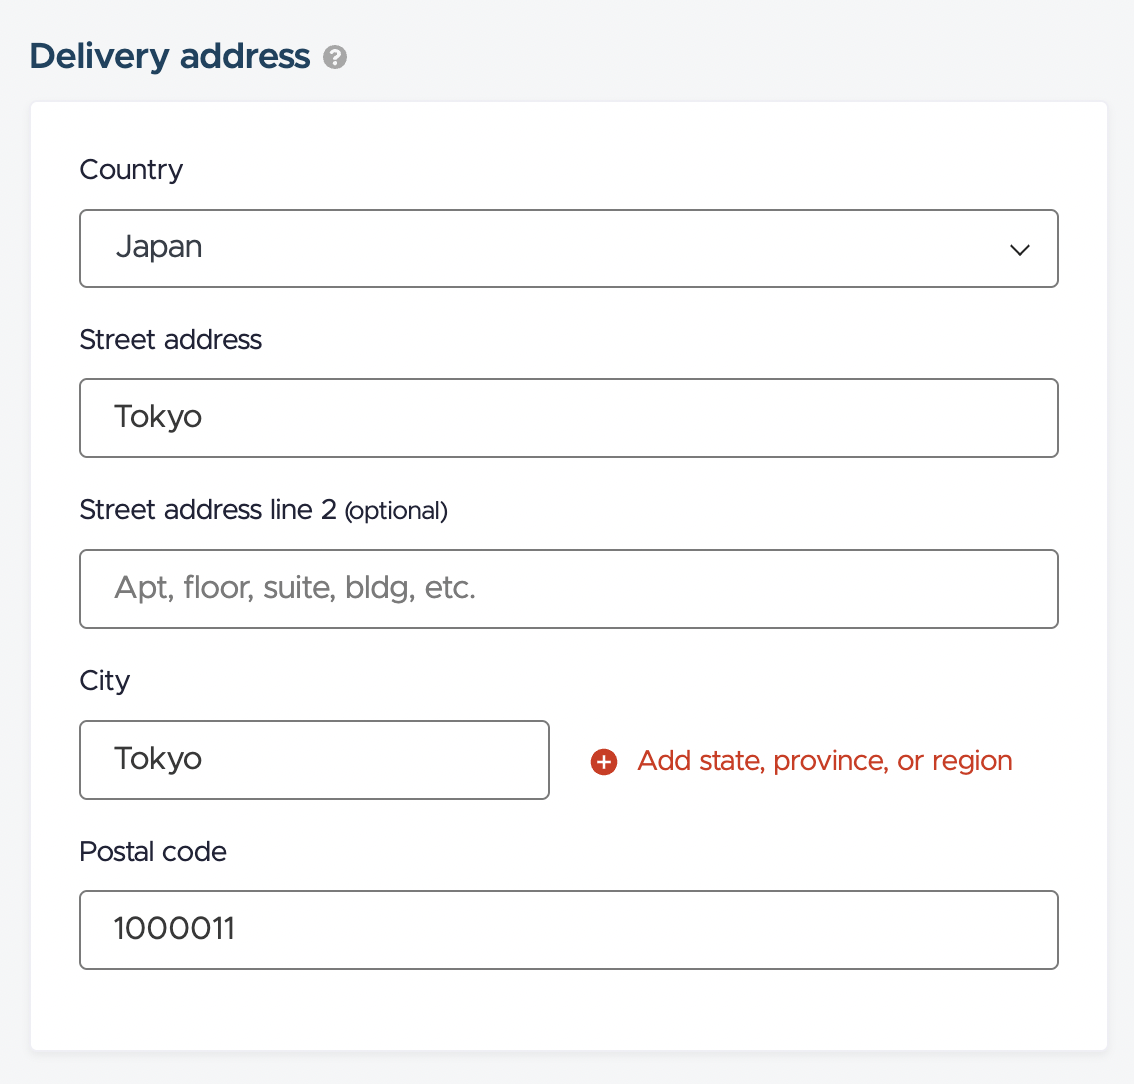Click the Delivery address heading
The height and width of the screenshot is (1084, 1134).
pyautogui.click(x=170, y=57)
